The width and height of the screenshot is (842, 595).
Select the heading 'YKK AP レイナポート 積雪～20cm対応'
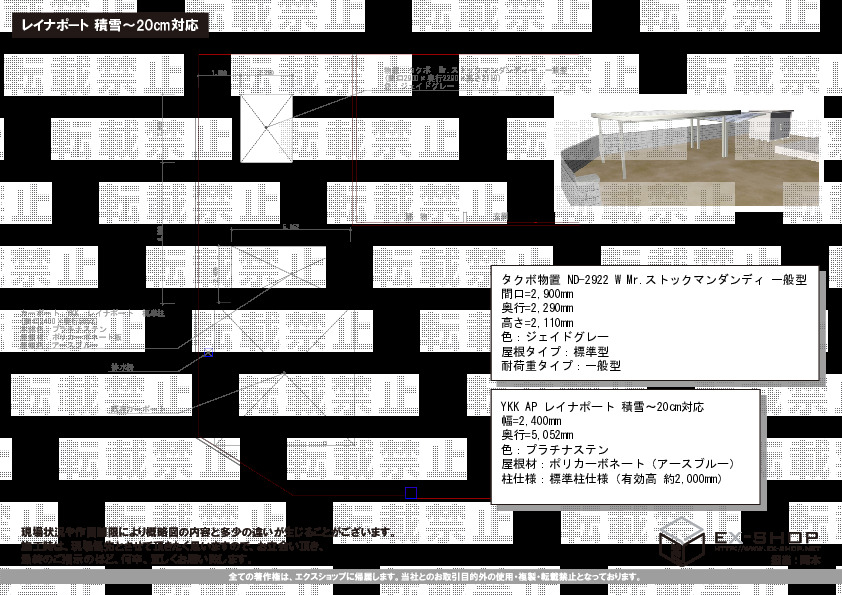[x=602, y=407]
